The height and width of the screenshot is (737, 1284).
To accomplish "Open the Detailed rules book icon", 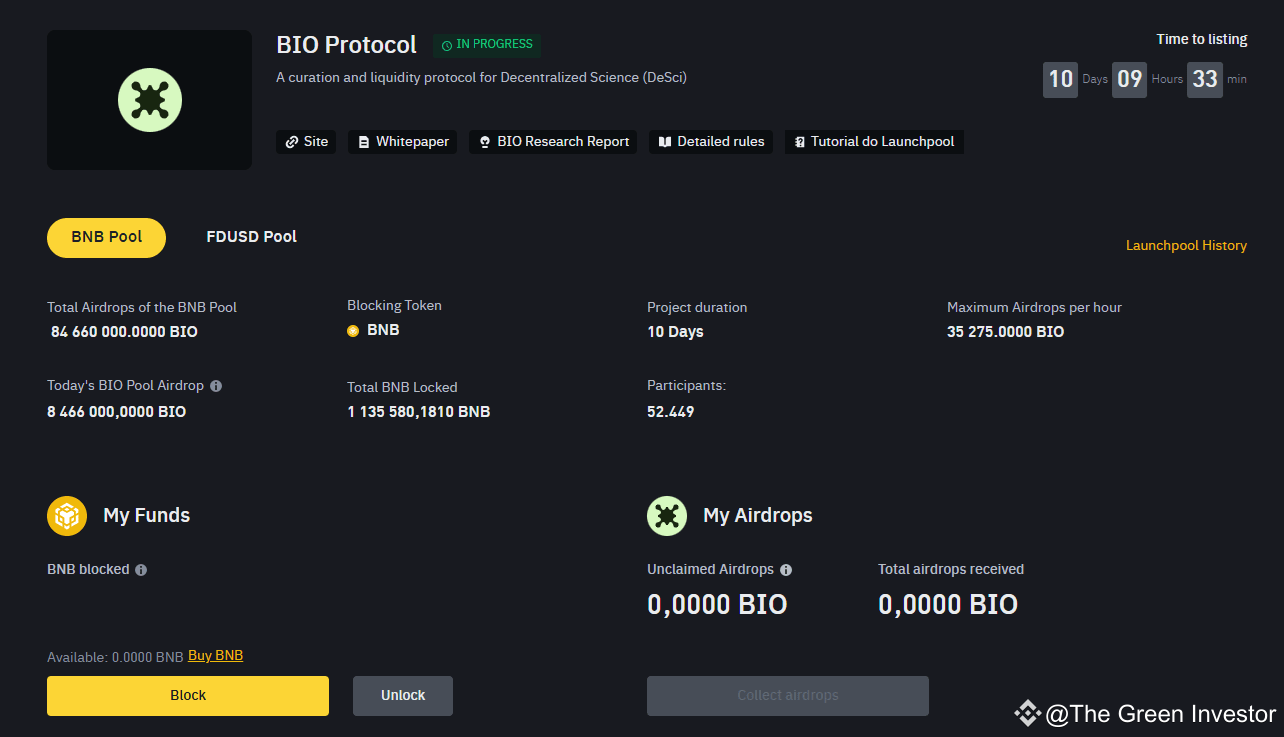I will (x=665, y=142).
